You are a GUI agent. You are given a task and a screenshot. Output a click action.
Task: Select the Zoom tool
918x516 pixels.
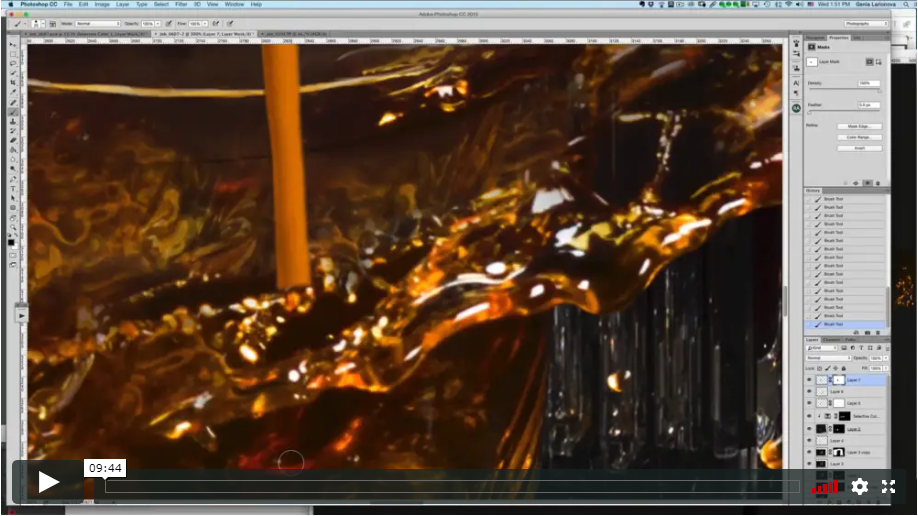coord(13,227)
